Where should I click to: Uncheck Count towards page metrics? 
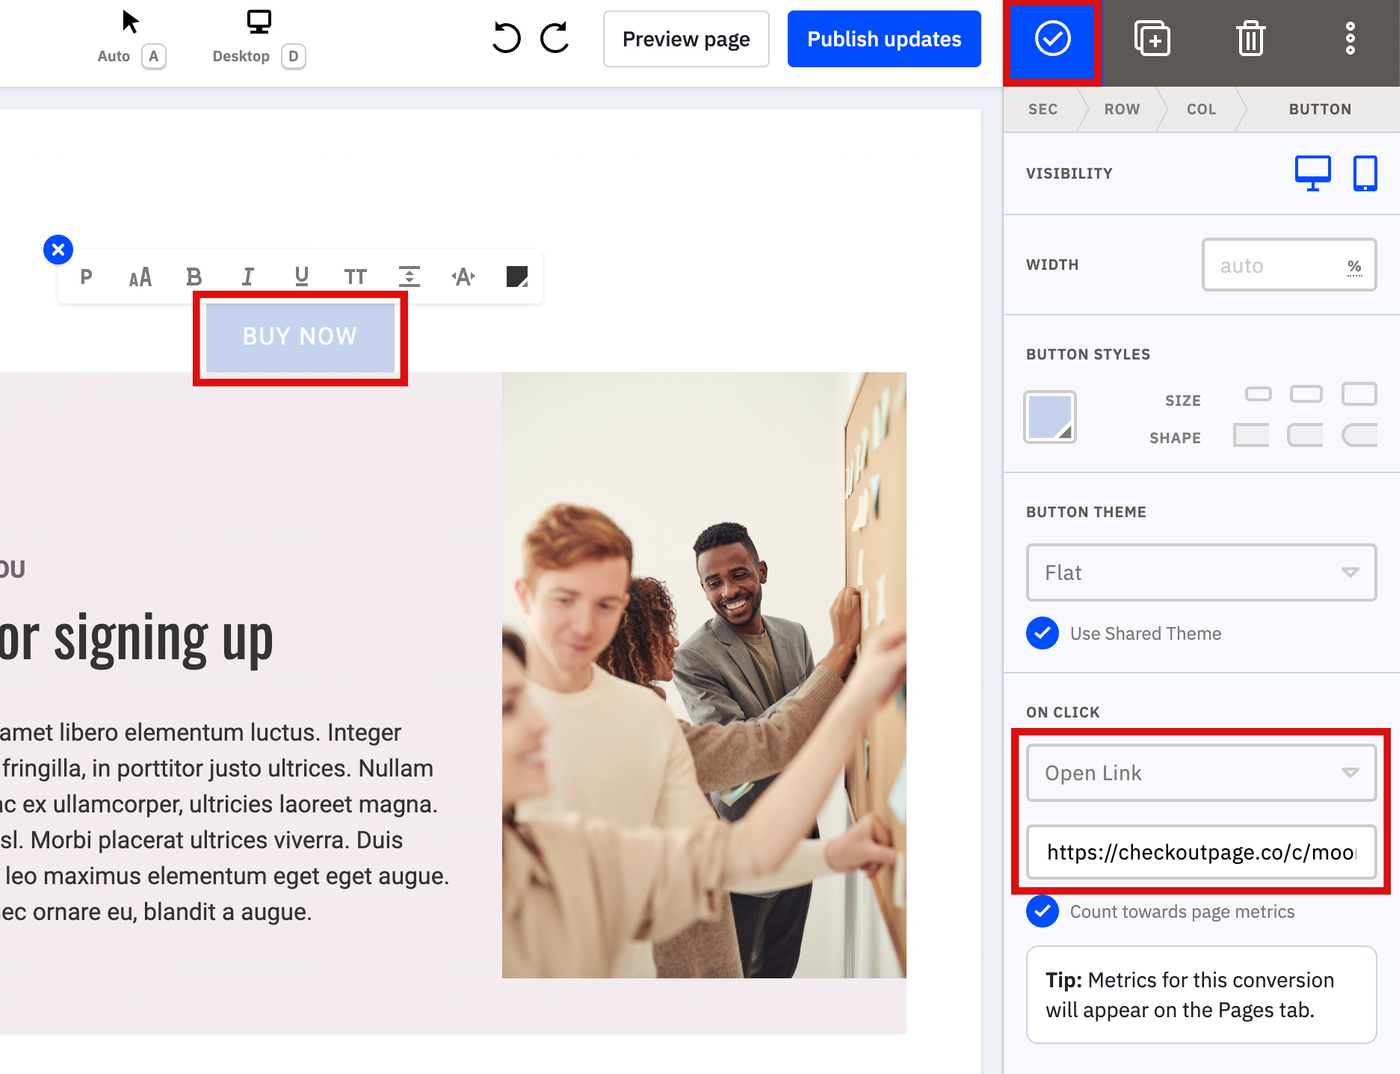[x=1042, y=911]
